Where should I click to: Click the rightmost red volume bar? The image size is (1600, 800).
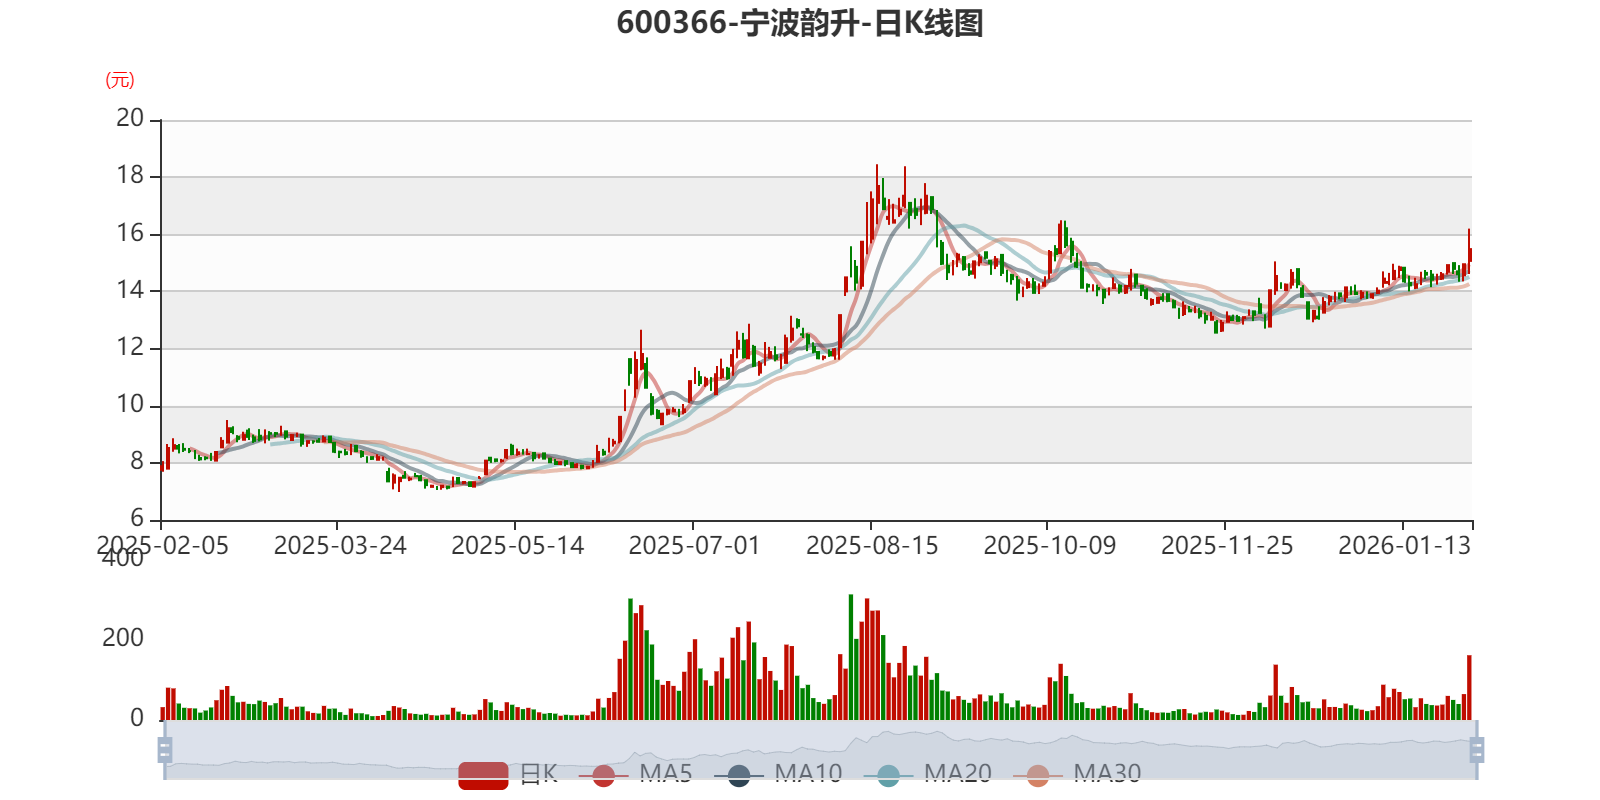point(1469,687)
